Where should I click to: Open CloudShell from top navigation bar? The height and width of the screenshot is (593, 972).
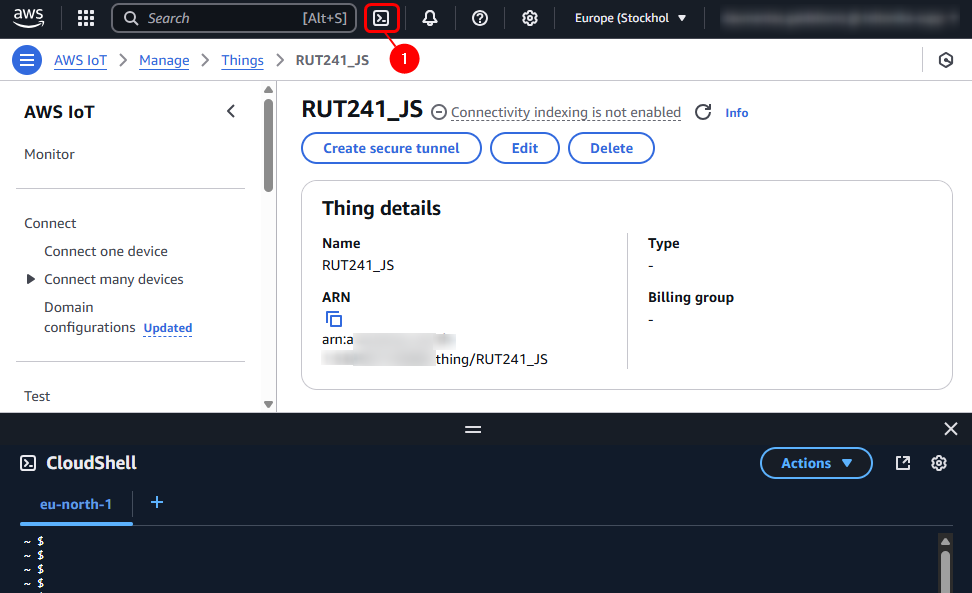coord(381,18)
